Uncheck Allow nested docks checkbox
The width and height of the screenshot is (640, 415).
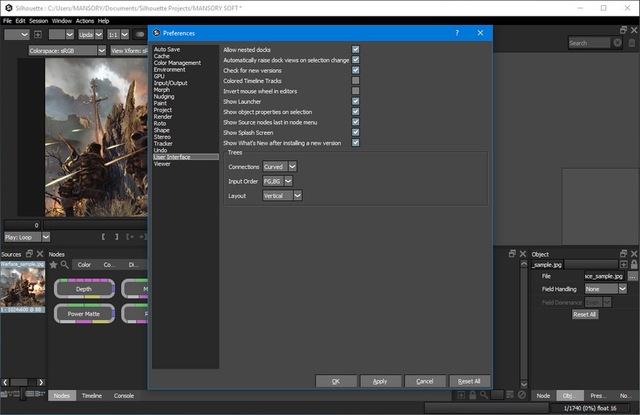(x=355, y=49)
